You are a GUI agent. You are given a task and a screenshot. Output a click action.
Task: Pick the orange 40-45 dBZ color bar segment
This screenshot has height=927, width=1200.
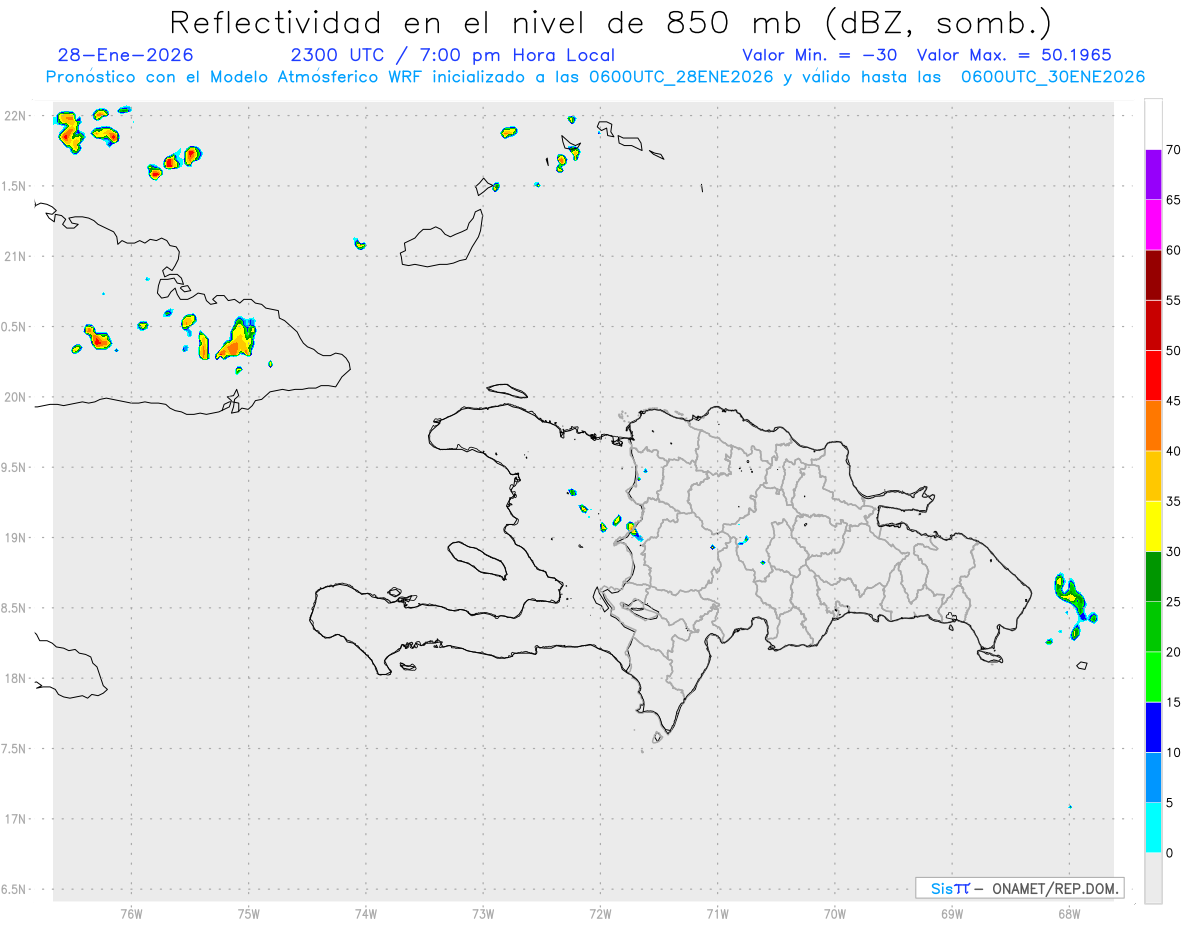click(x=1153, y=425)
